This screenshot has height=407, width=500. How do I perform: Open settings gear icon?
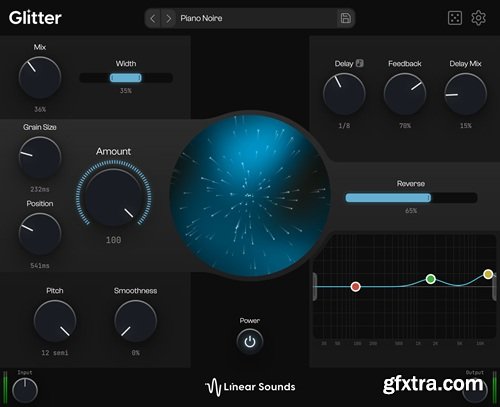click(478, 18)
